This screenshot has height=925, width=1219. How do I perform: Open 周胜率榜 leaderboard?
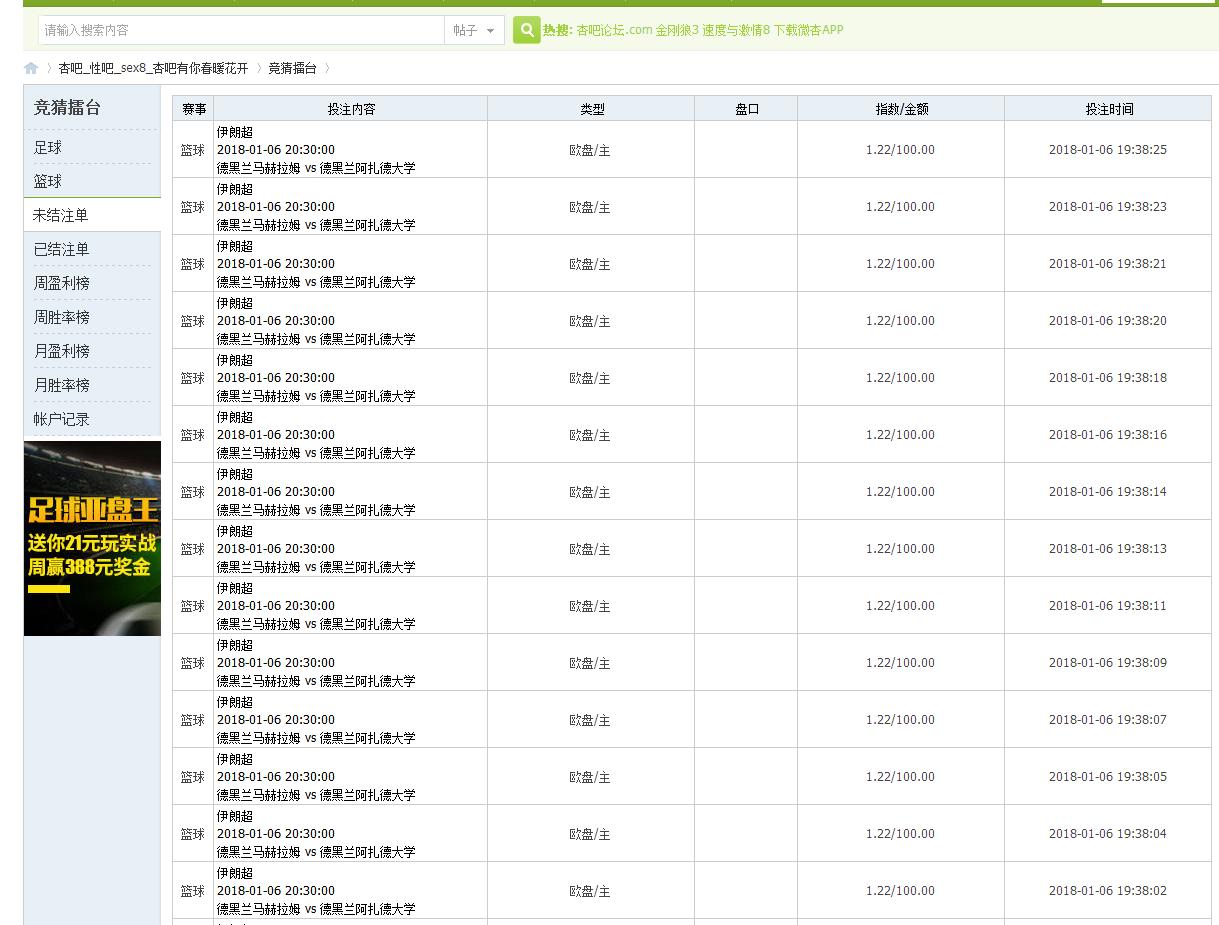[61, 317]
